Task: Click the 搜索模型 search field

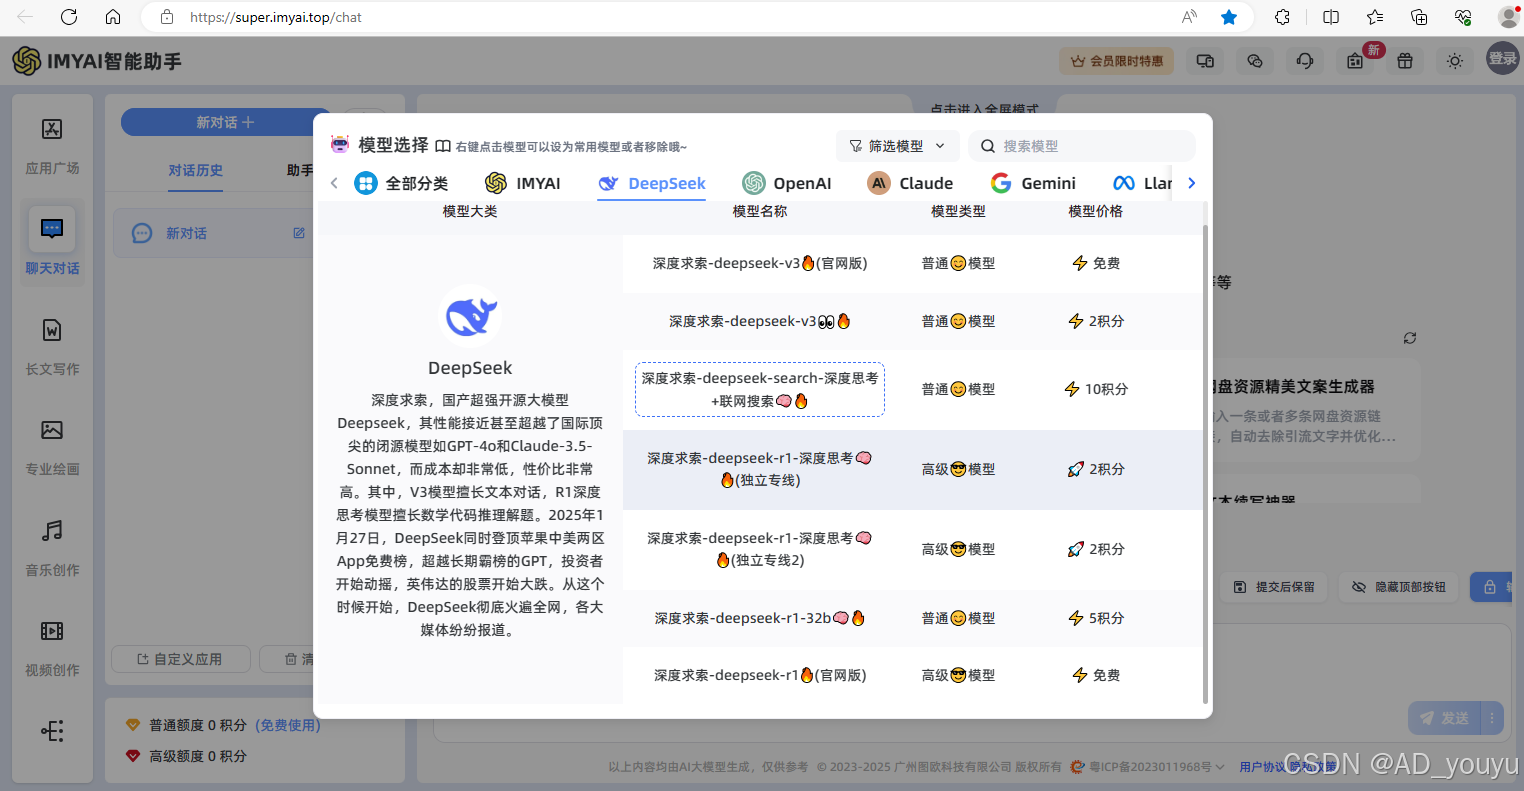Action: pos(1082,146)
